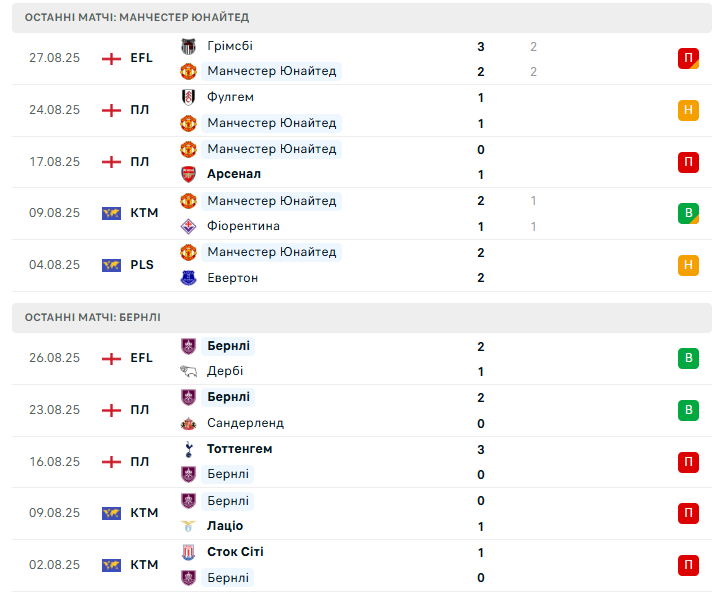Open red loss badge for Grimsby match
The width and height of the screenshot is (721, 595).
688,58
